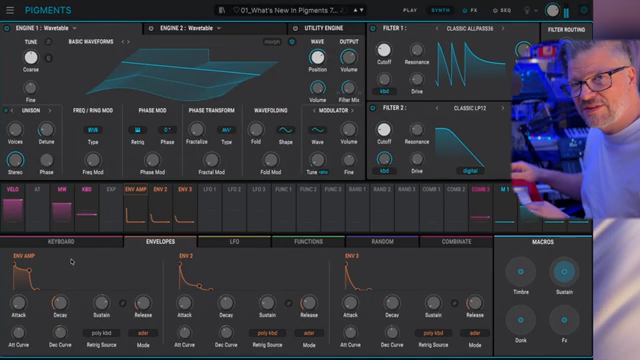Click the tune quantize icon next to TUNE
The height and width of the screenshot is (360, 640).
point(48,42)
